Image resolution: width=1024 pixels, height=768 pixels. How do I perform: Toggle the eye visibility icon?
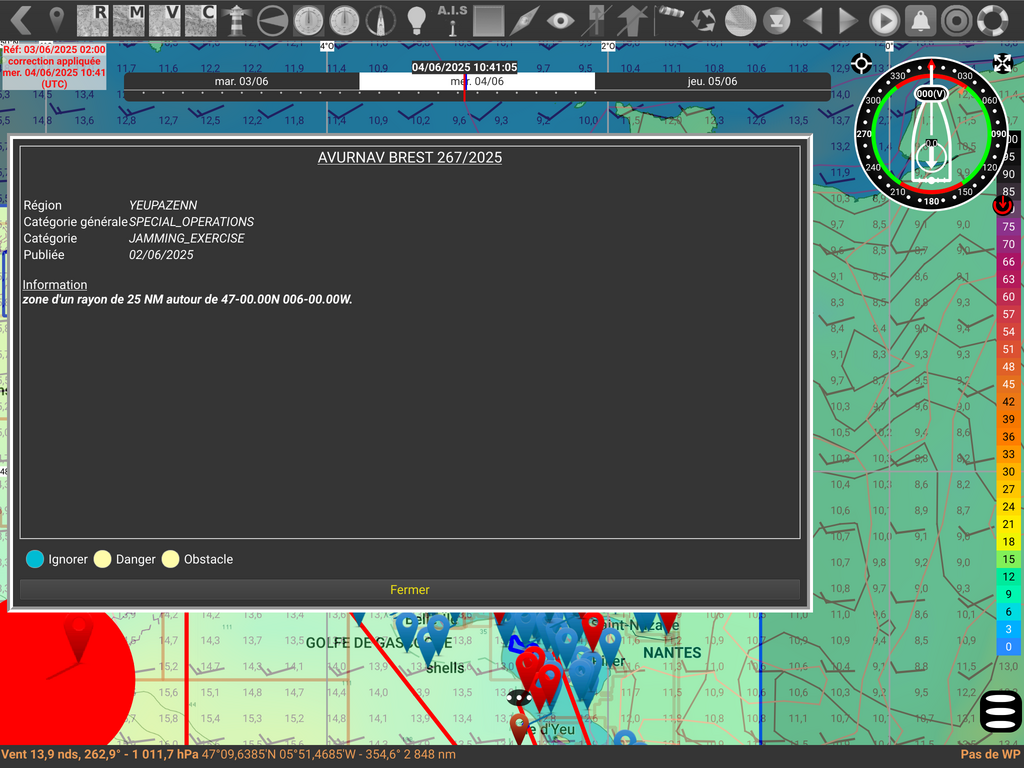pos(560,20)
